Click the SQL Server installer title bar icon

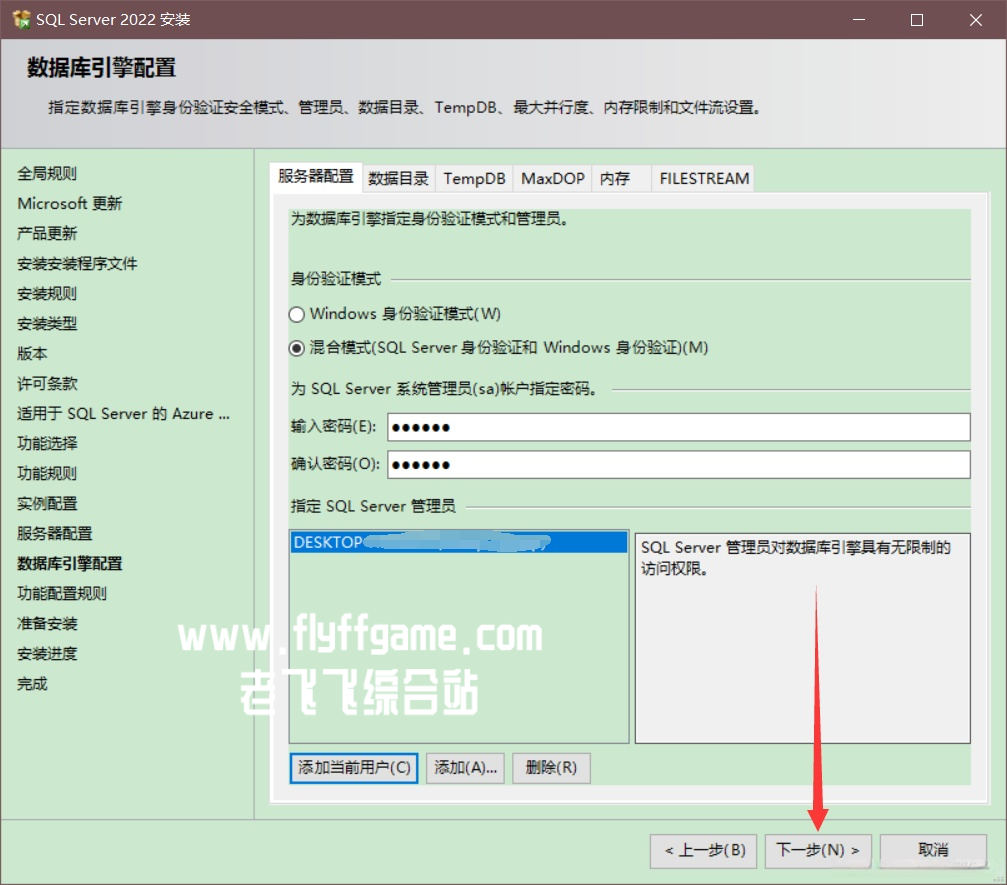21,19
